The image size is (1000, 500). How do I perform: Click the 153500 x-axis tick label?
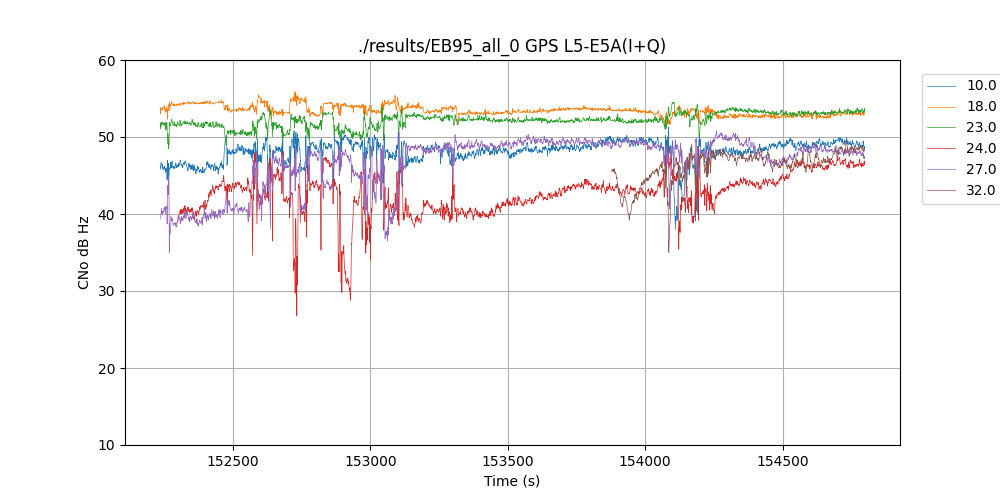508,462
